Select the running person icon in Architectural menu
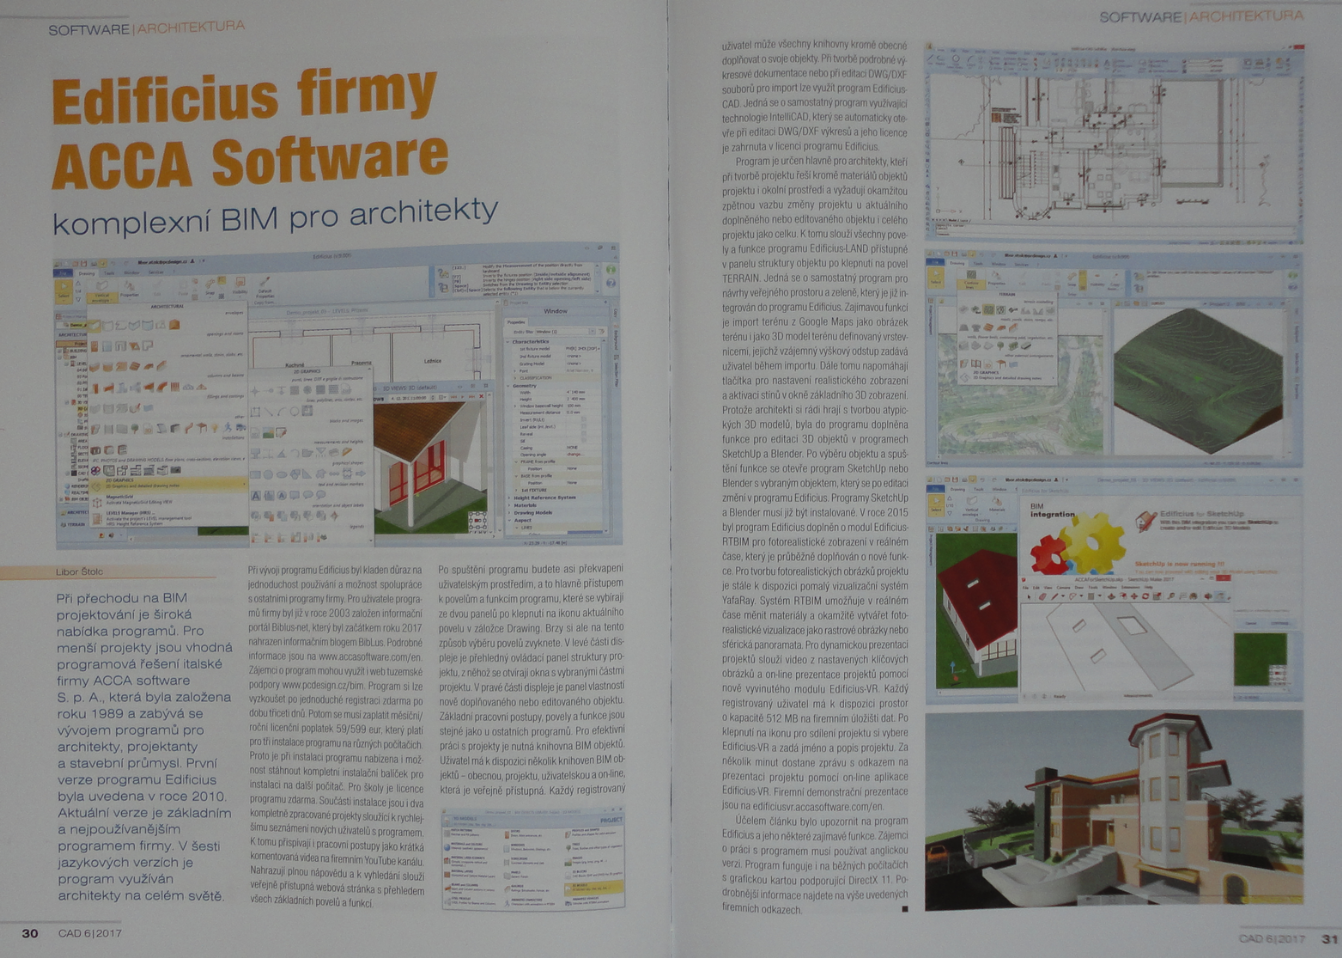This screenshot has height=958, width=1342. pos(228,427)
